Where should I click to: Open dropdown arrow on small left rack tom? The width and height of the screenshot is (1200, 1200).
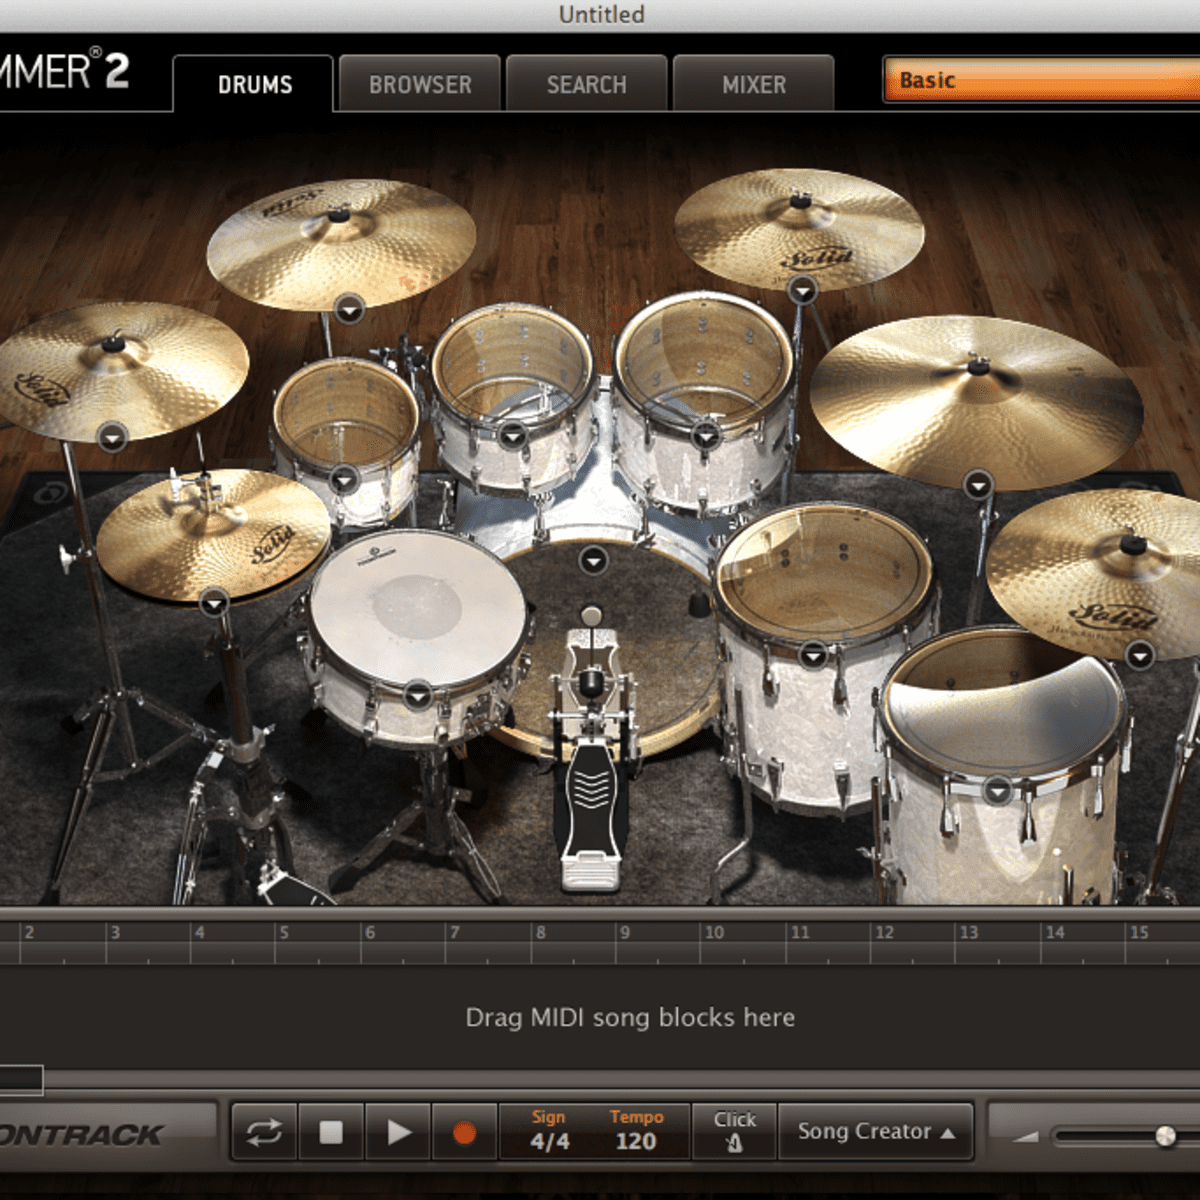[344, 481]
